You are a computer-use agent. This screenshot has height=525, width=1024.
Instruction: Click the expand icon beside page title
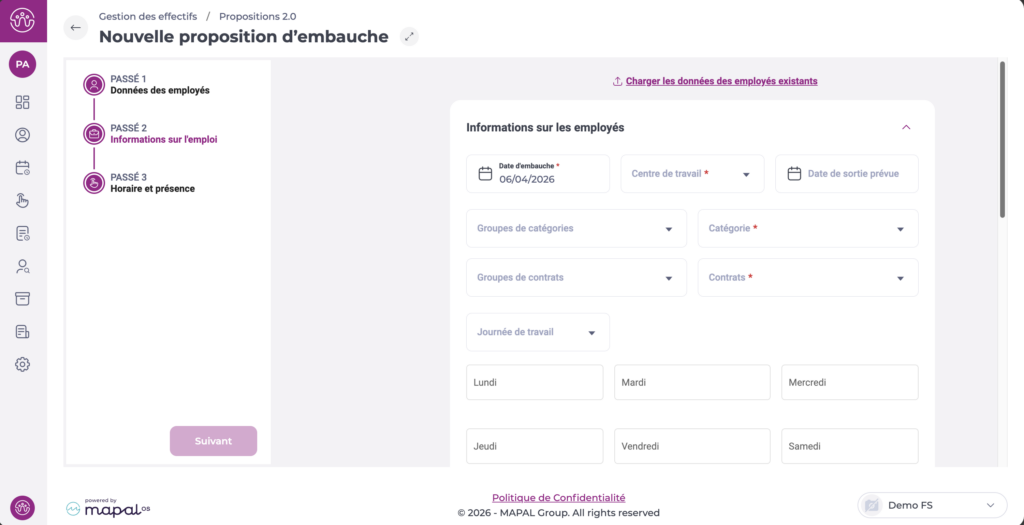coord(408,37)
